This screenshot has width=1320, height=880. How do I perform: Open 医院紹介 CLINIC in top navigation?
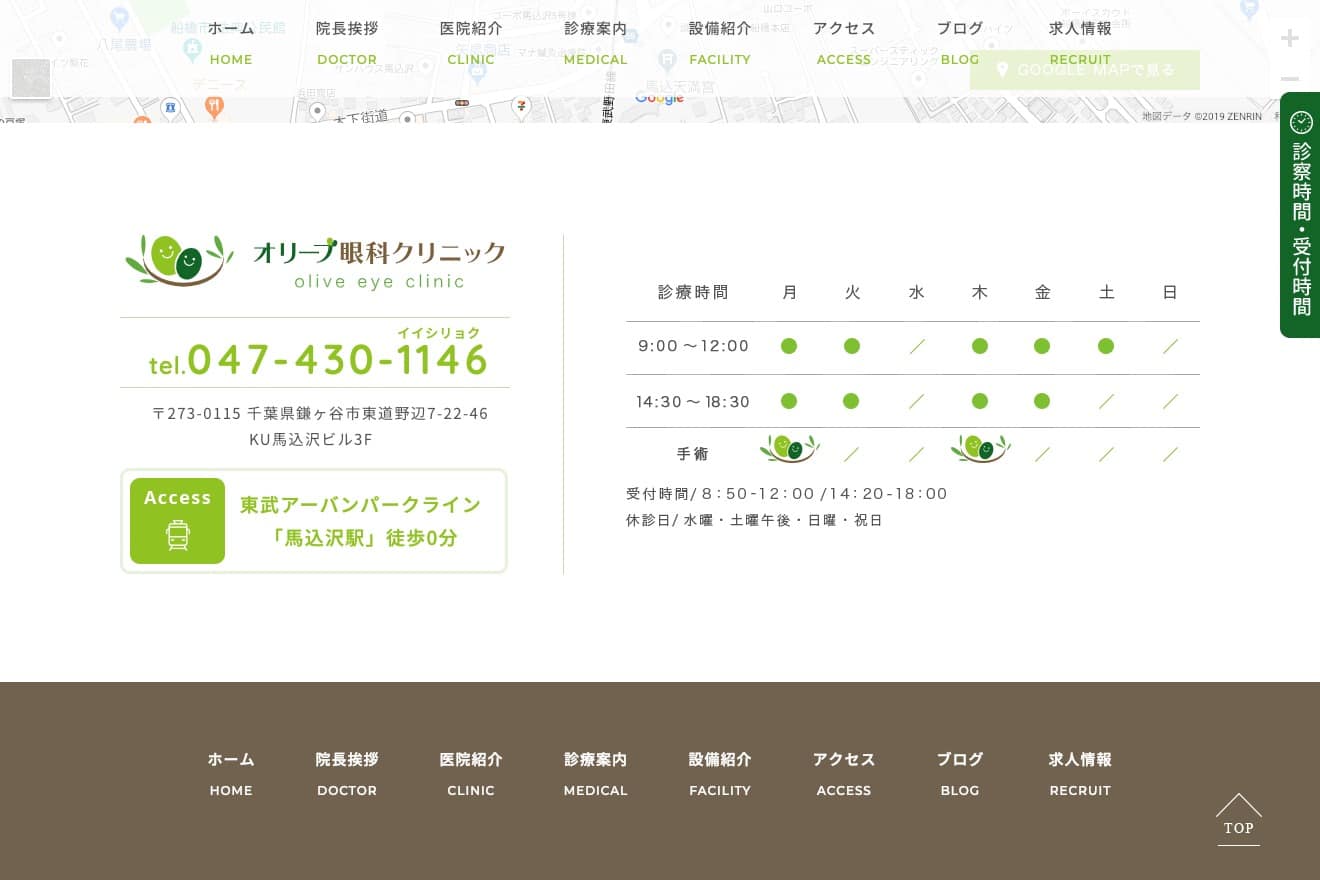(x=471, y=43)
